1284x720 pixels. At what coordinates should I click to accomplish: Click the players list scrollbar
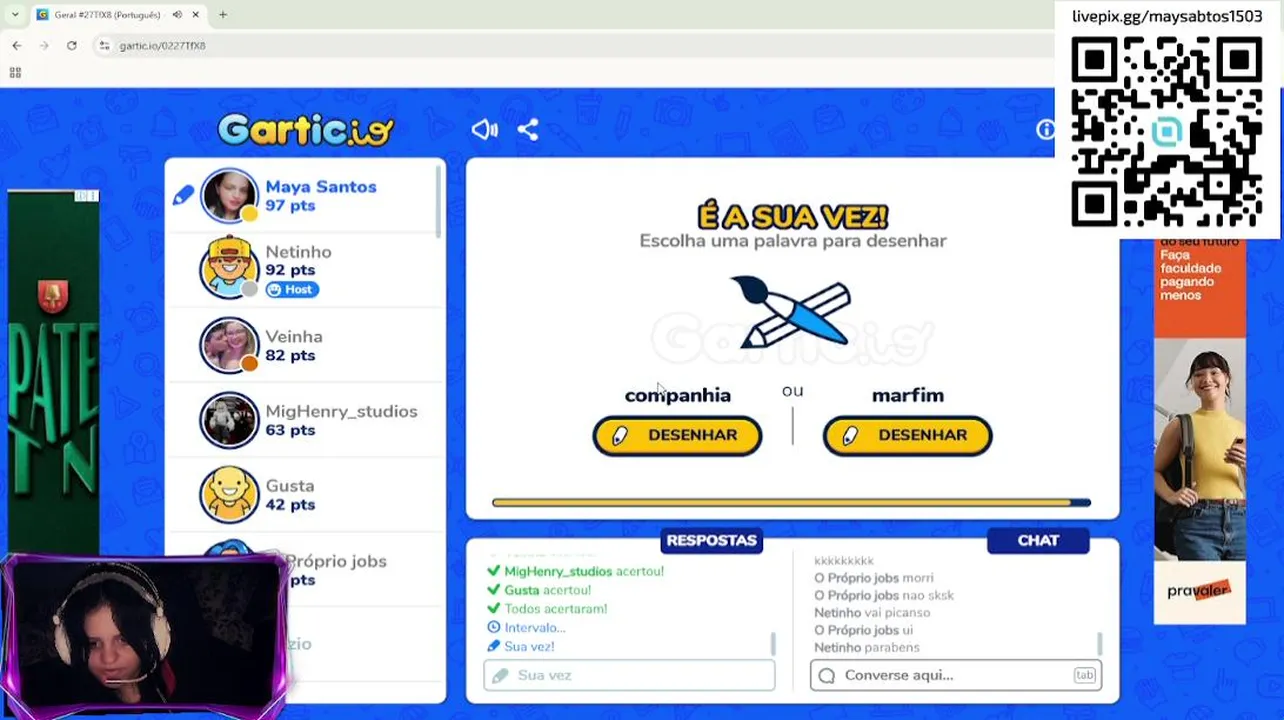point(439,200)
